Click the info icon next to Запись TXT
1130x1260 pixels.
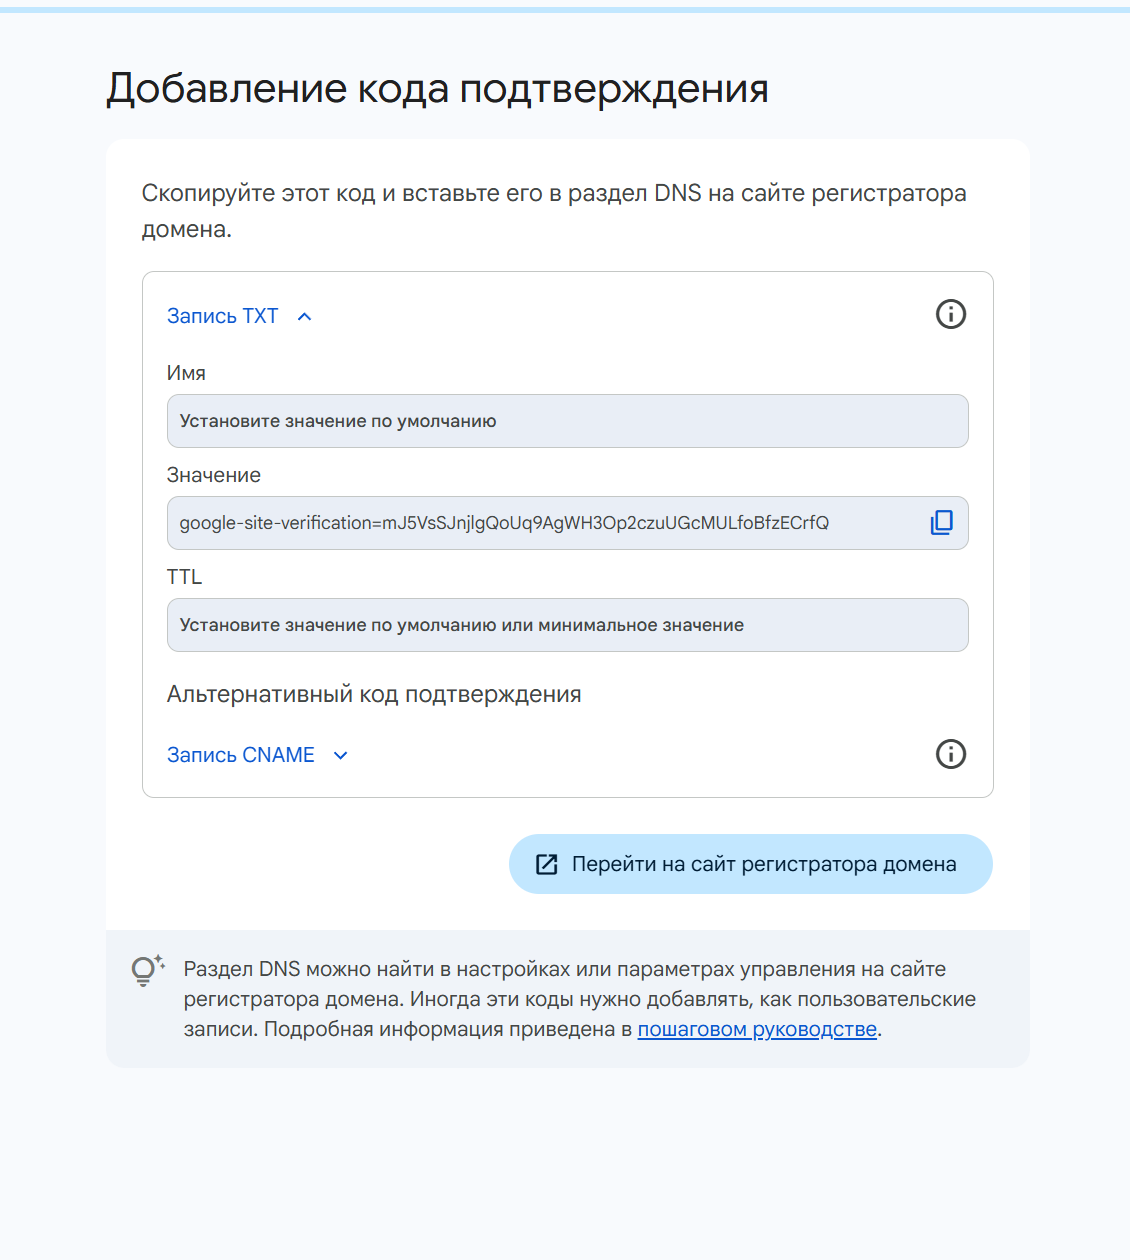click(x=950, y=314)
